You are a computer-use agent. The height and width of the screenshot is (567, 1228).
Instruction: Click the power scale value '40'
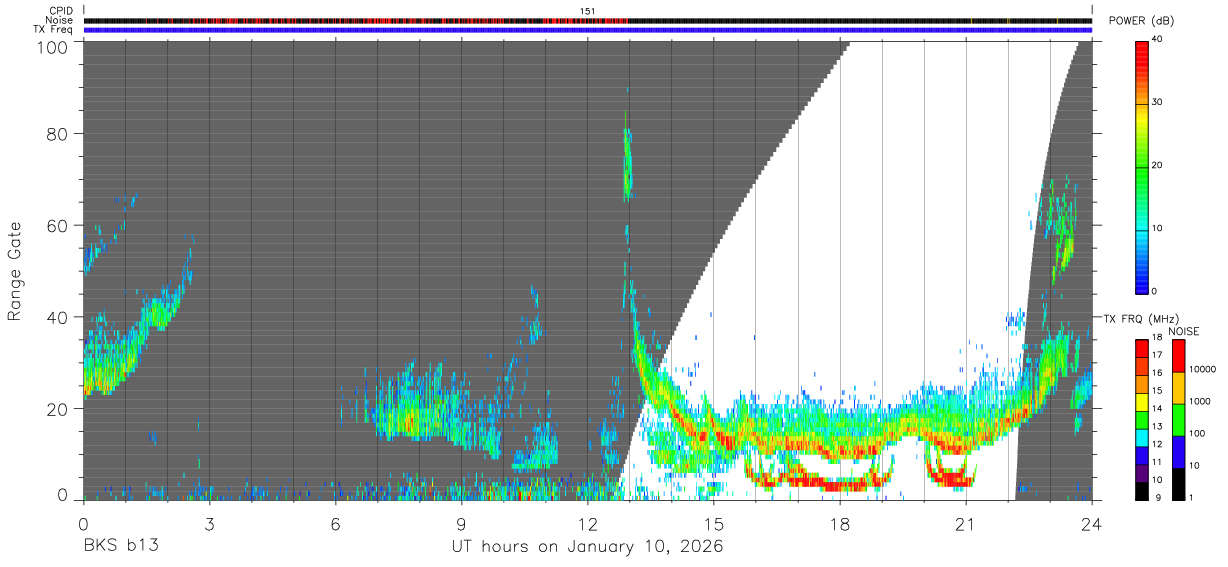coord(1157,40)
